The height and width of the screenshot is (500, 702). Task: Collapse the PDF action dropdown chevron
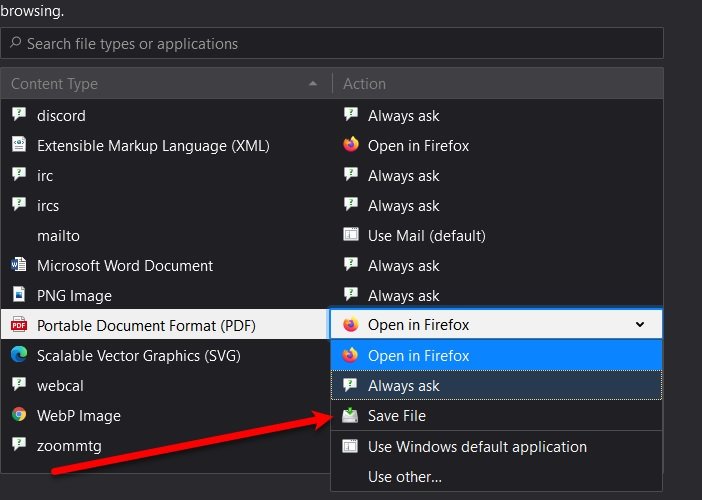pyautogui.click(x=640, y=325)
